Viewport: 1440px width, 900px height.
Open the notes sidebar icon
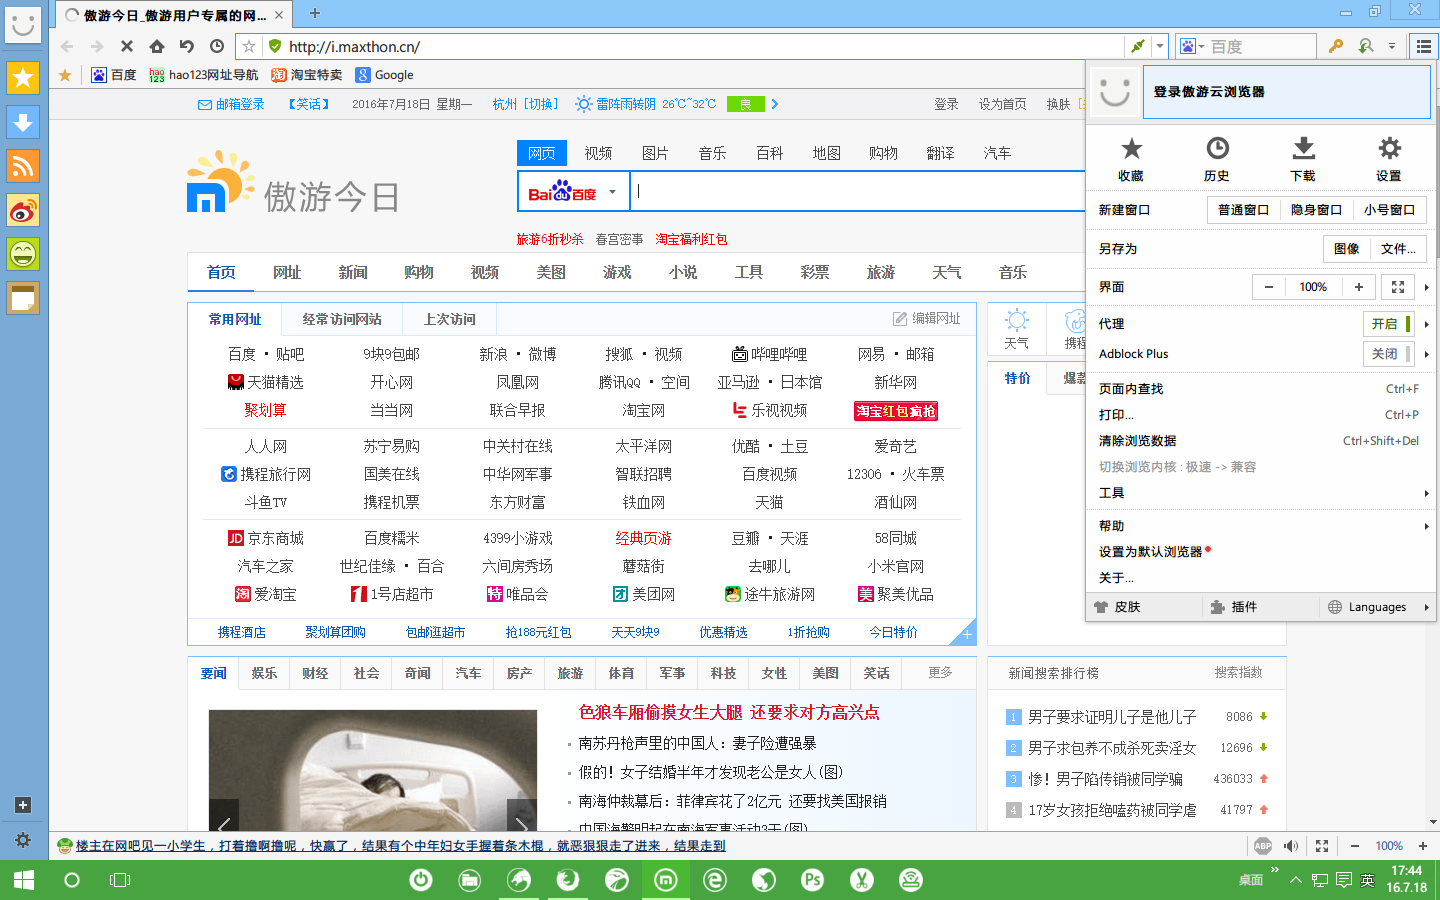pos(23,298)
